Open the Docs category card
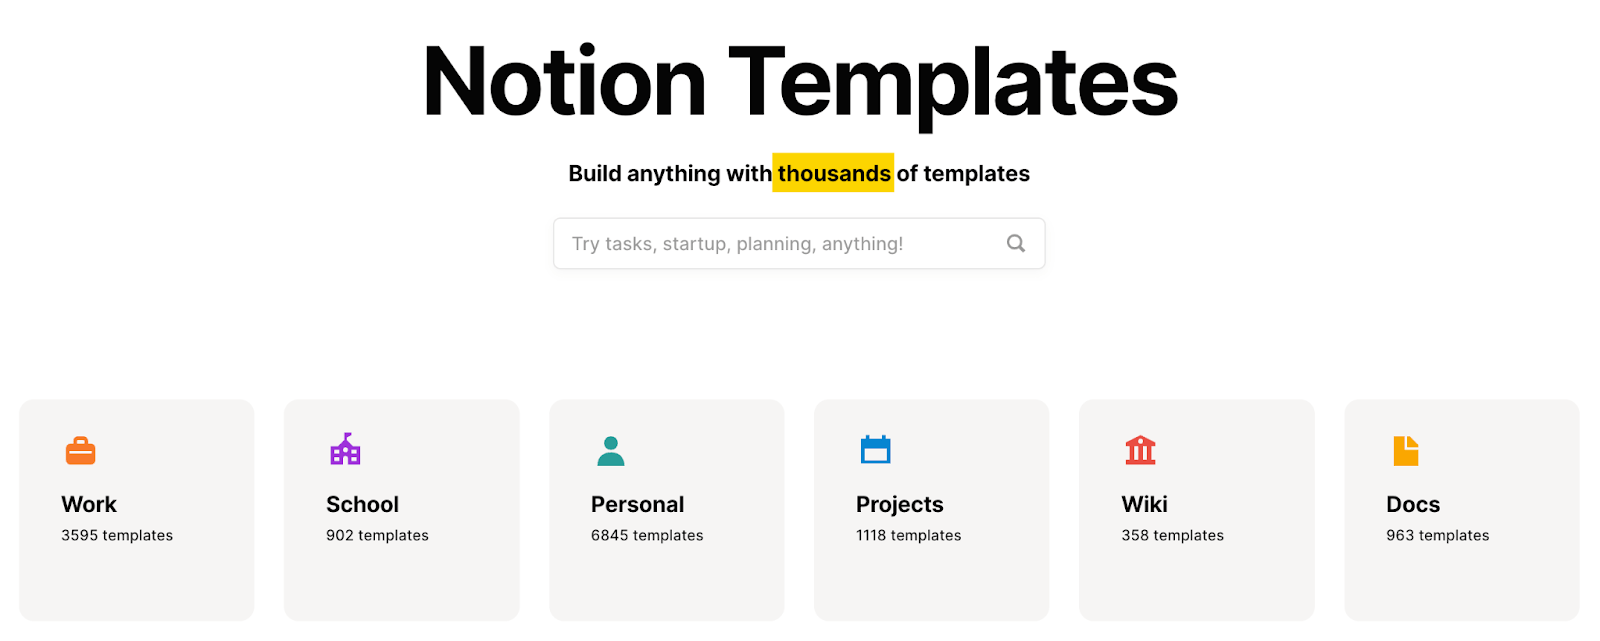Image resolution: width=1600 pixels, height=641 pixels. pos(1461,509)
